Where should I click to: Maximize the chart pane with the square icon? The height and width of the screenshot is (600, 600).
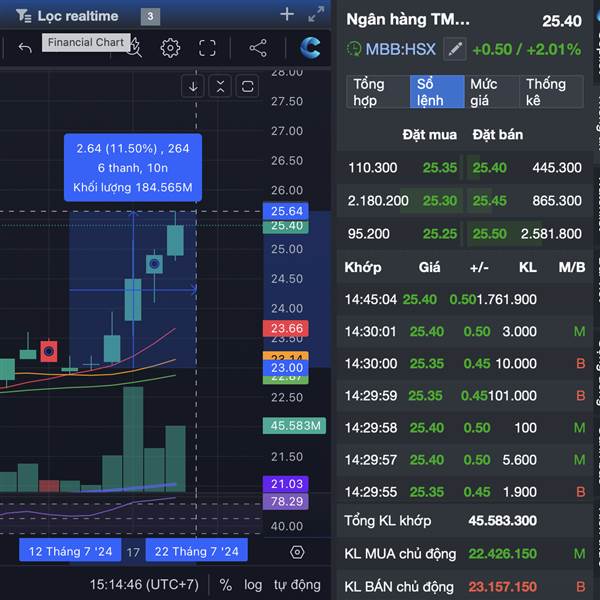[247, 86]
